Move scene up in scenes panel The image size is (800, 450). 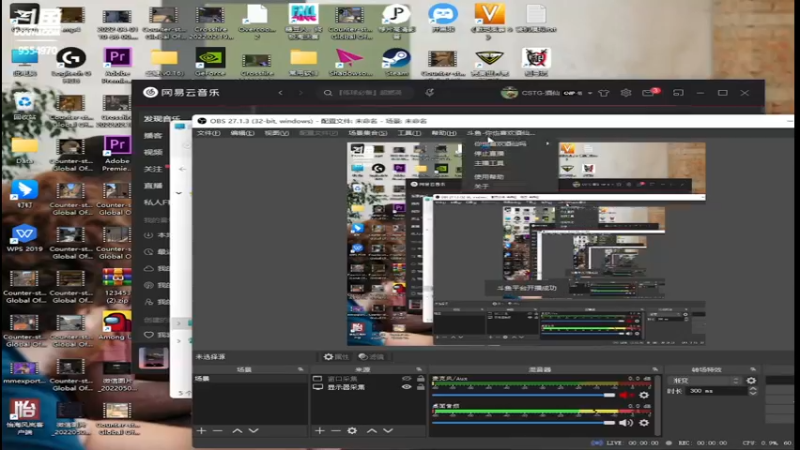(237, 431)
